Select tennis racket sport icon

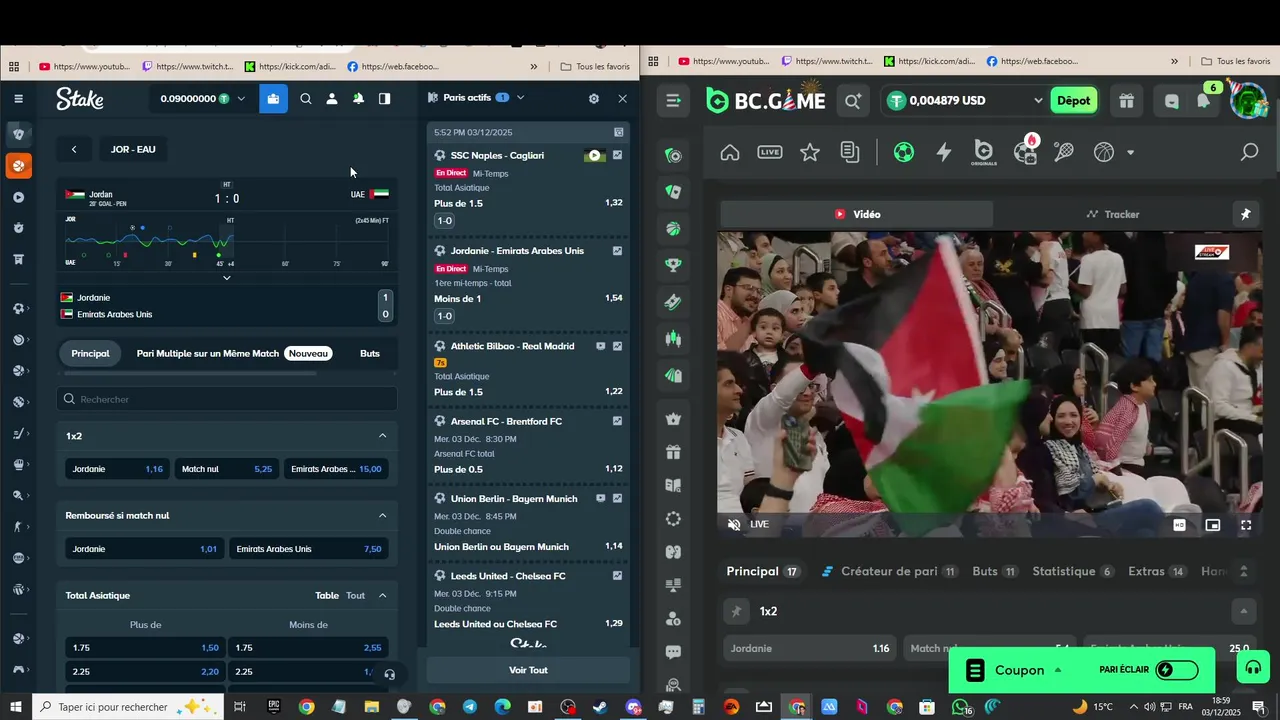(1064, 152)
